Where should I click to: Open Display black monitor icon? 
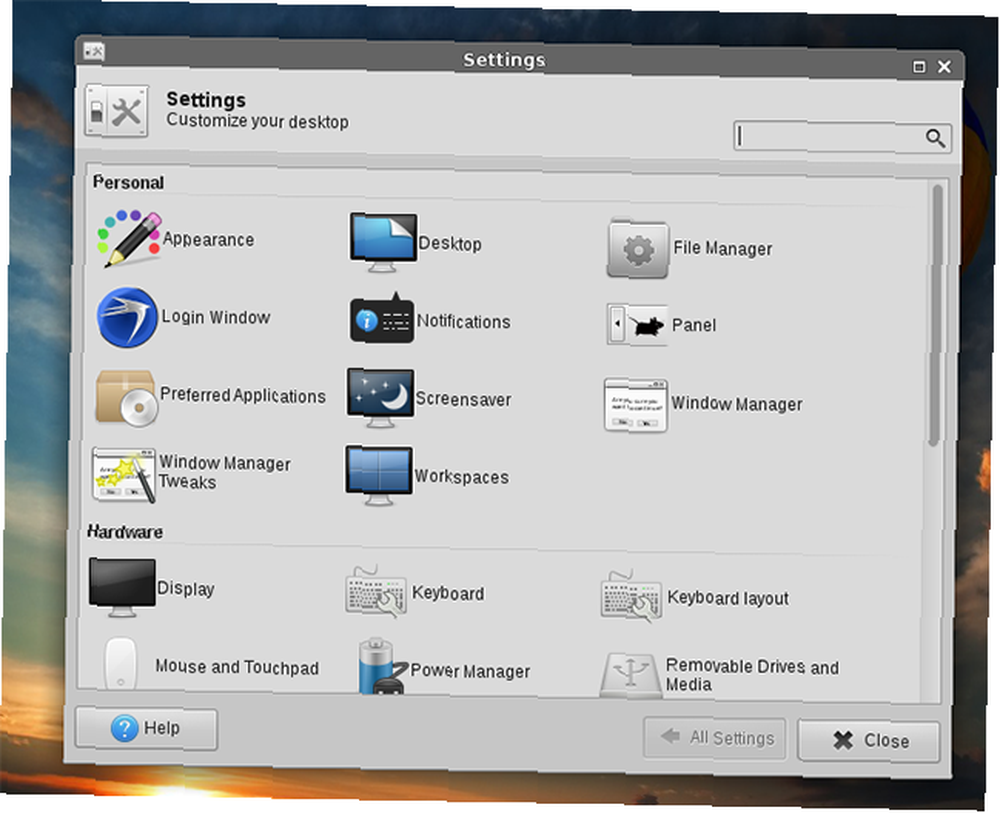(x=122, y=587)
